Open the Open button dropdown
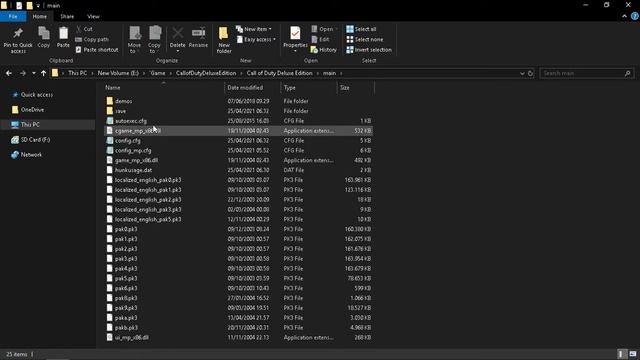 click(336, 29)
